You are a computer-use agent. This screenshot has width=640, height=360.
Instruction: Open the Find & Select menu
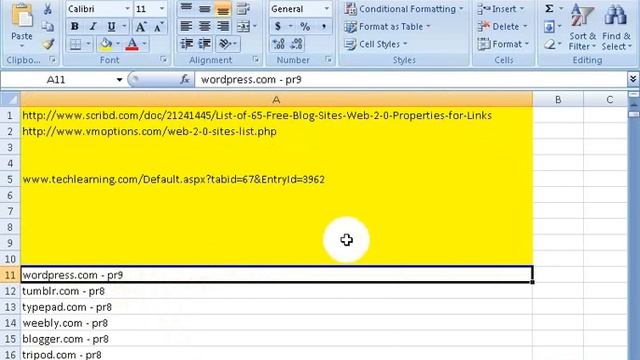coord(616,27)
